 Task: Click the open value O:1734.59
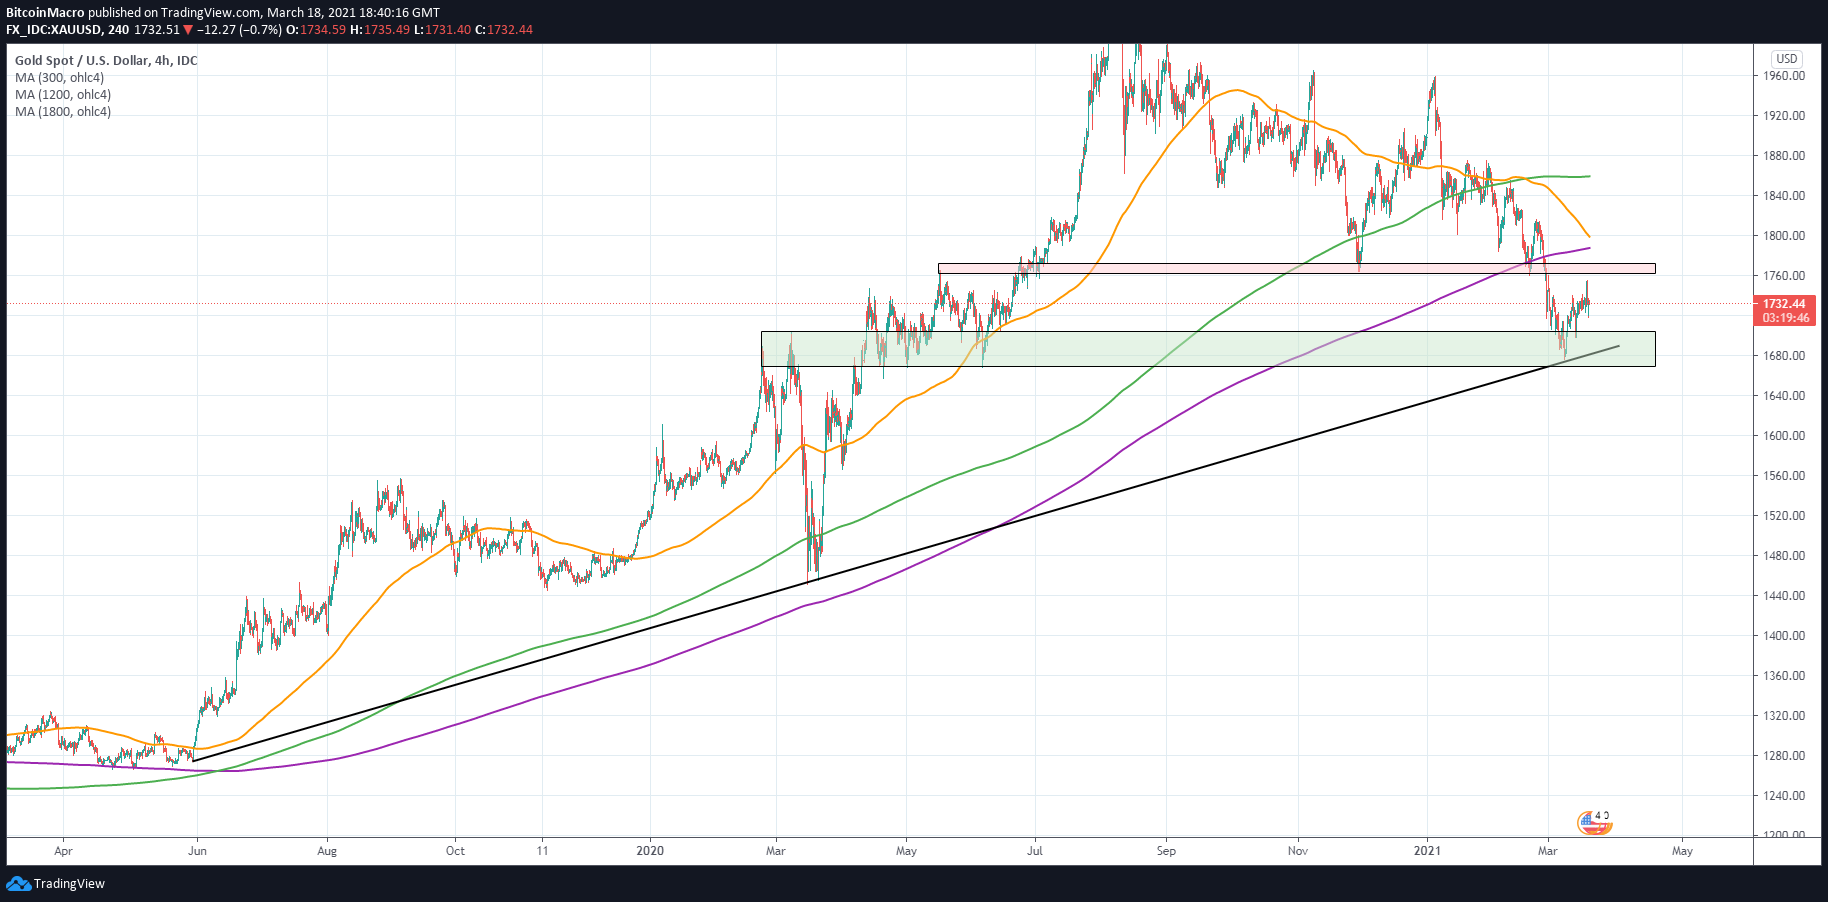click(x=316, y=30)
